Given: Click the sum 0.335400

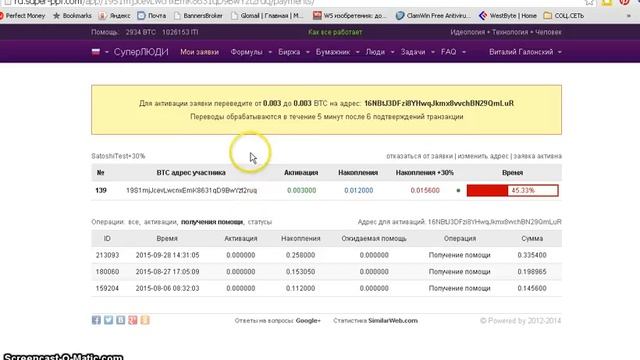Looking at the screenshot, I should tap(532, 255).
